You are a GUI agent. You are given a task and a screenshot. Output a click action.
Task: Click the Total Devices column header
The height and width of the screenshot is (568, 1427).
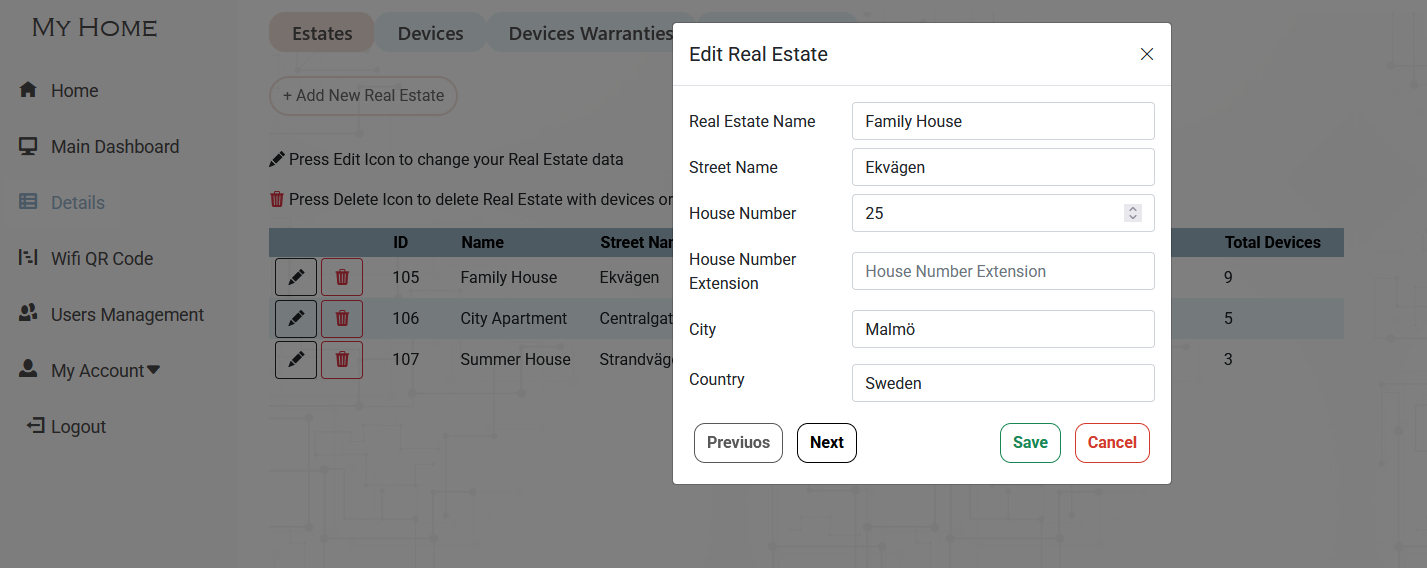tap(1272, 242)
